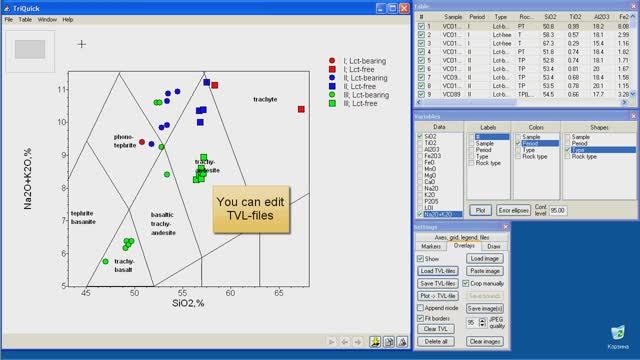This screenshot has width=640, height=360.
Task: Click the Load image button
Action: [484, 258]
